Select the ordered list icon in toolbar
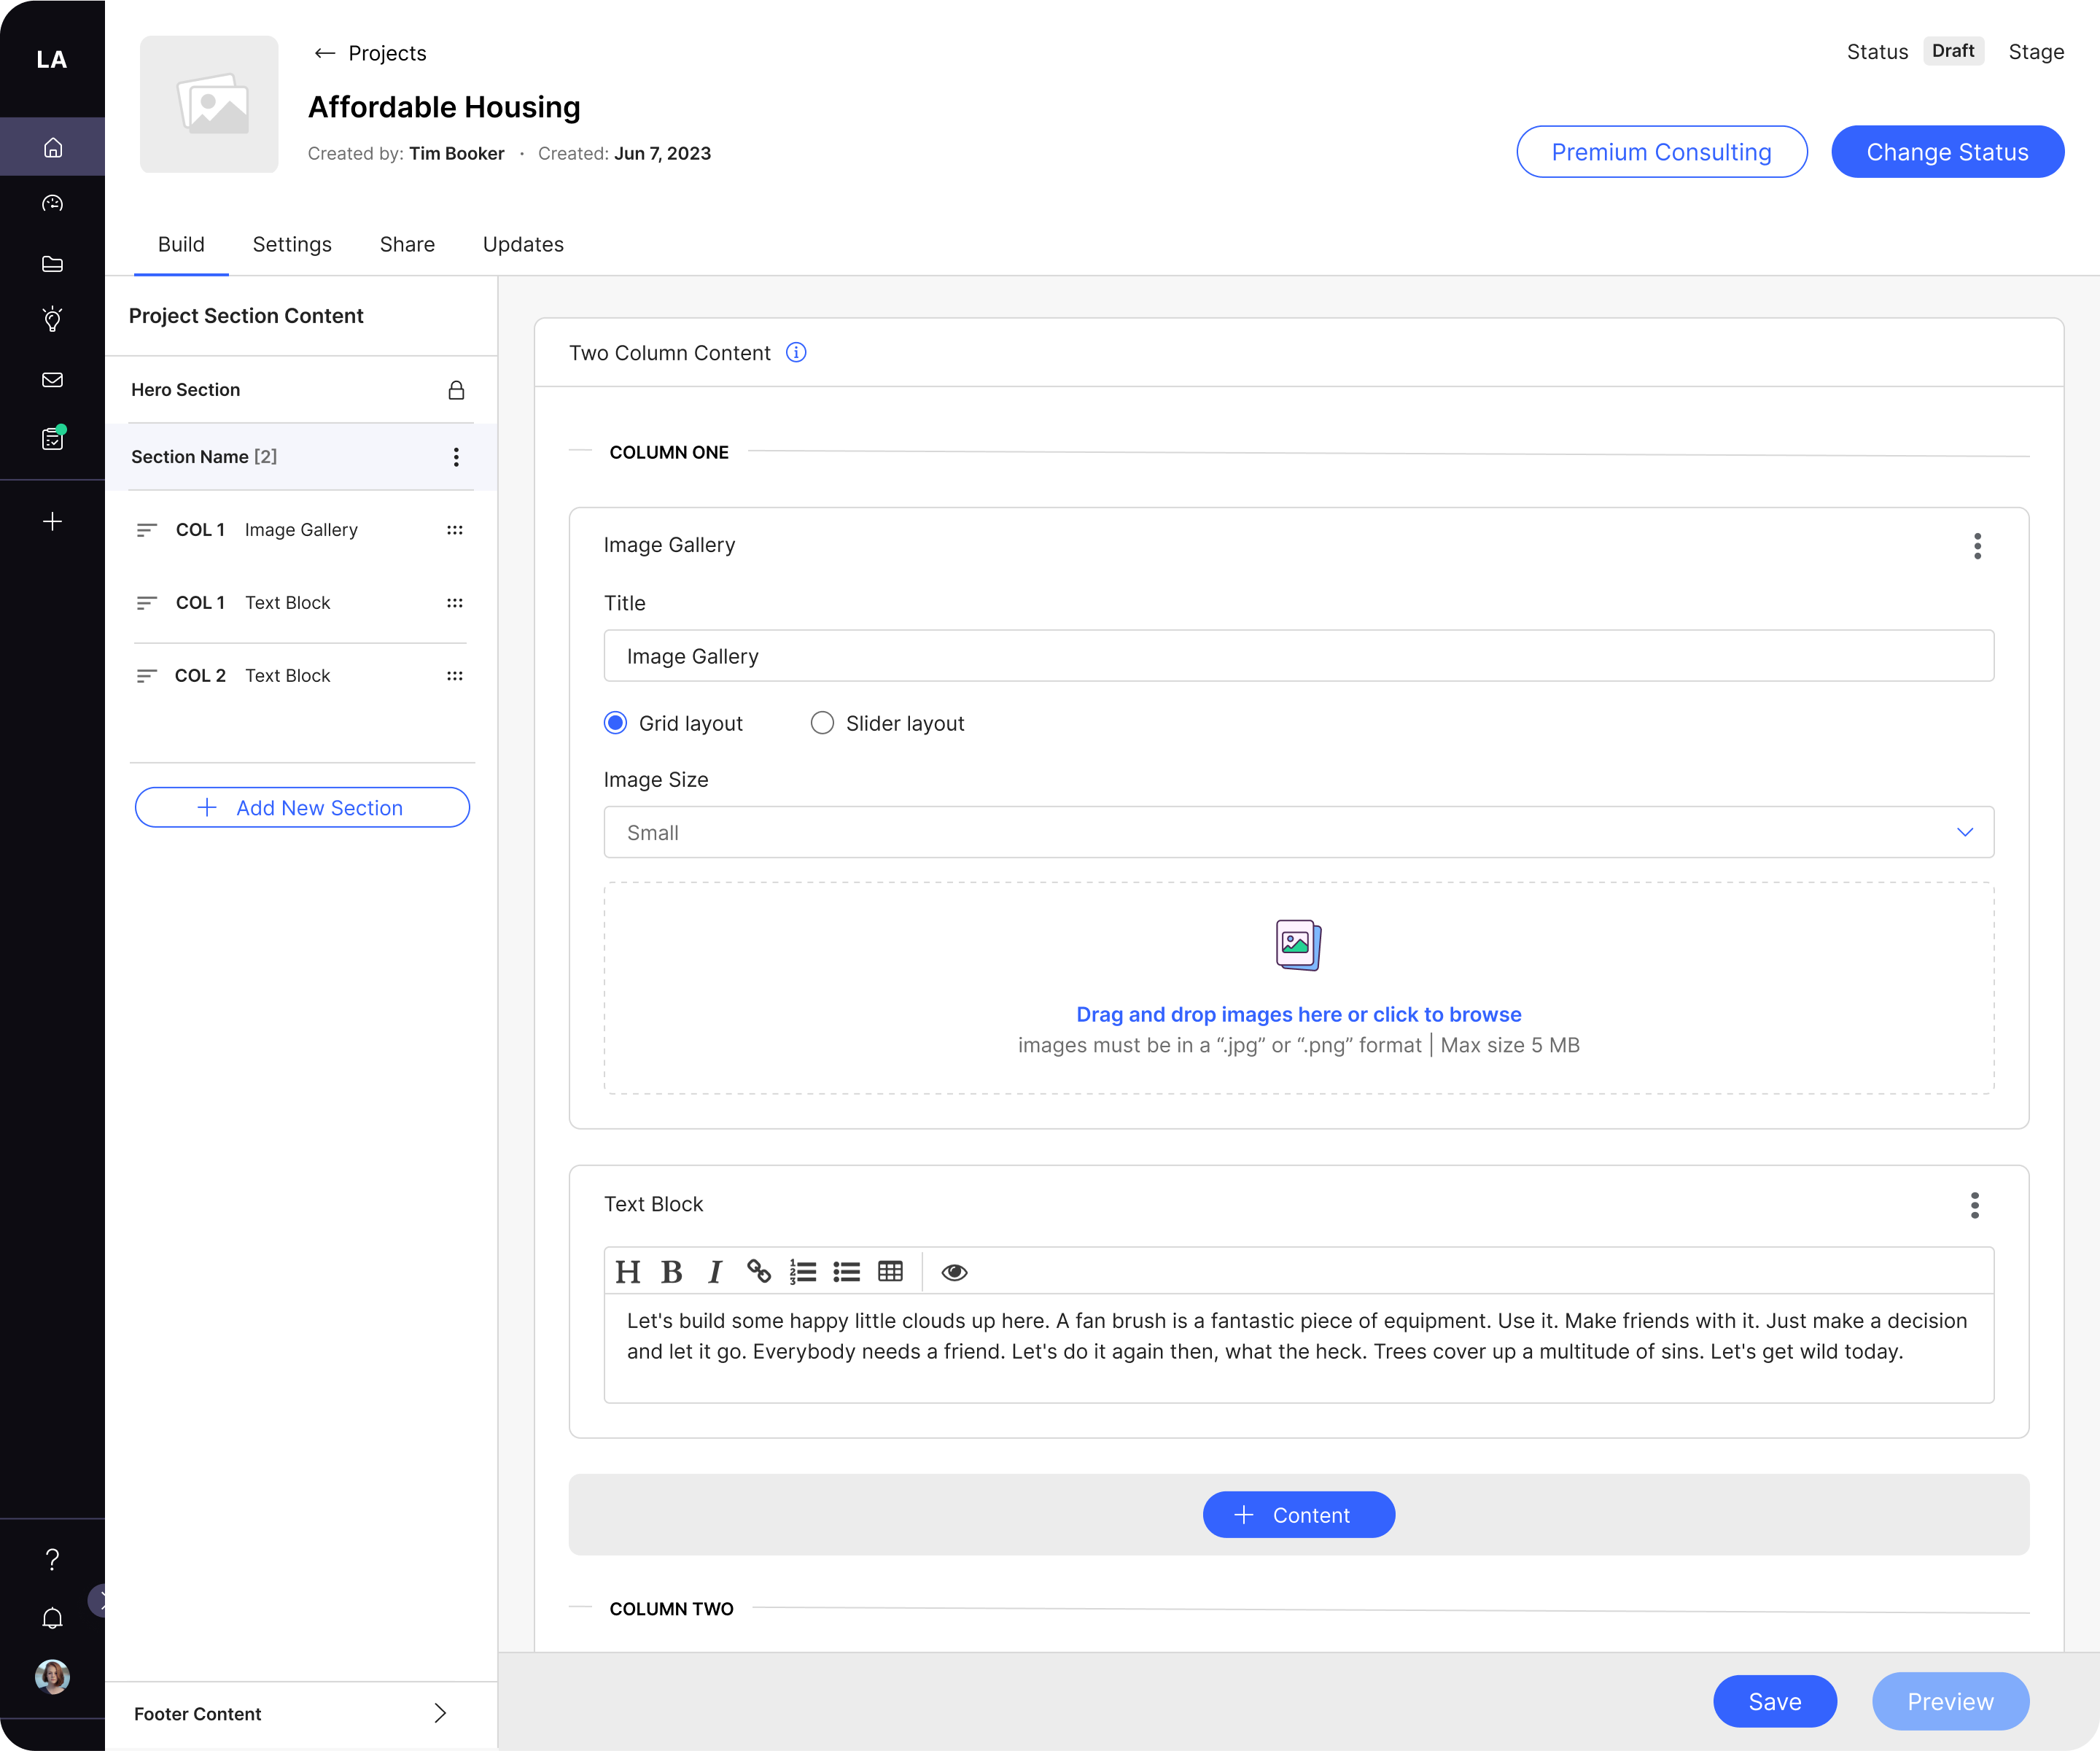This screenshot has height=1751, width=2100. (x=801, y=1271)
